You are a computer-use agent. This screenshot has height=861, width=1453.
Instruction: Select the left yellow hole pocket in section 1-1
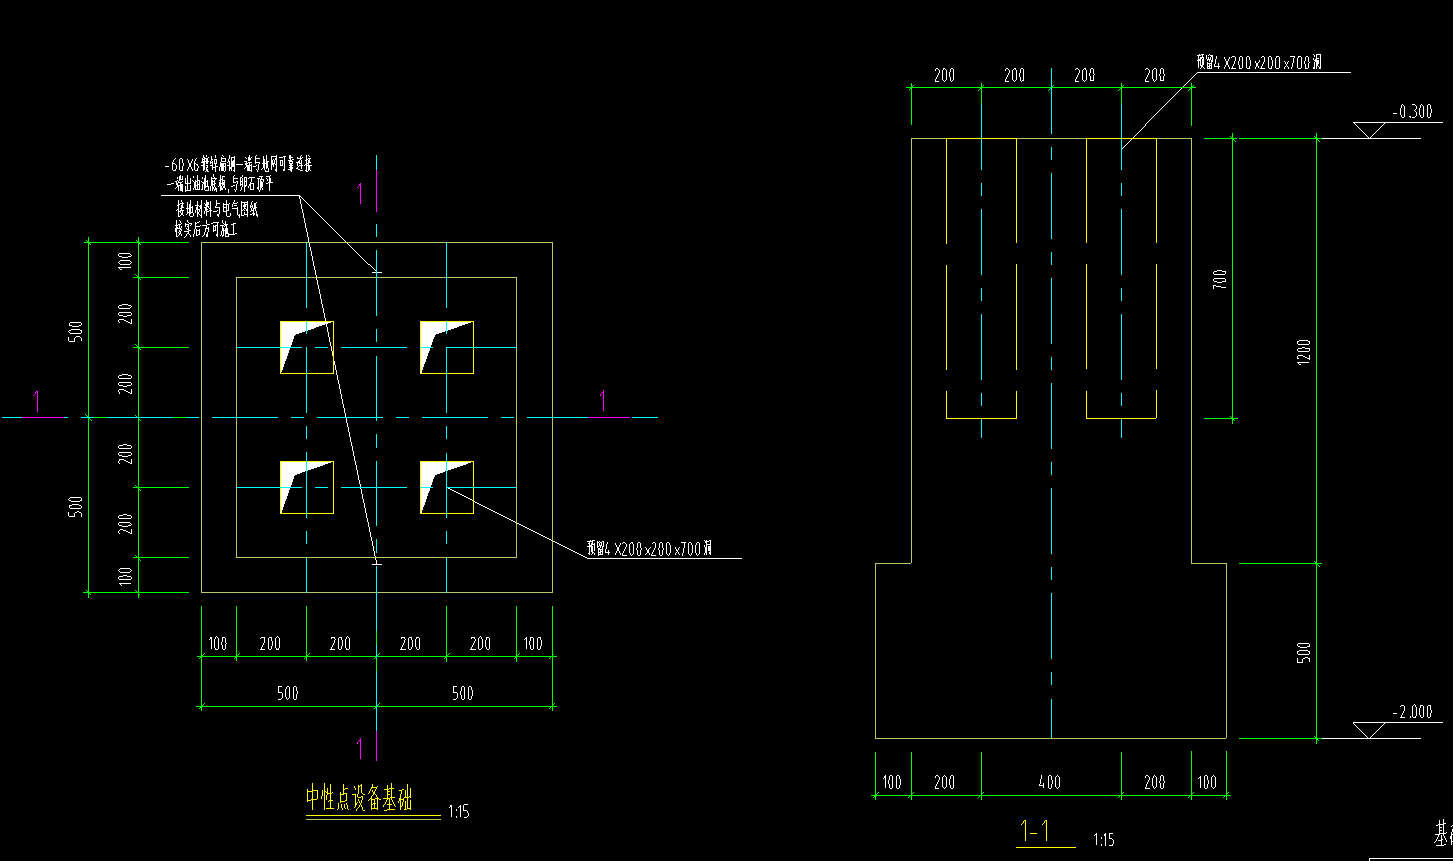point(981,278)
